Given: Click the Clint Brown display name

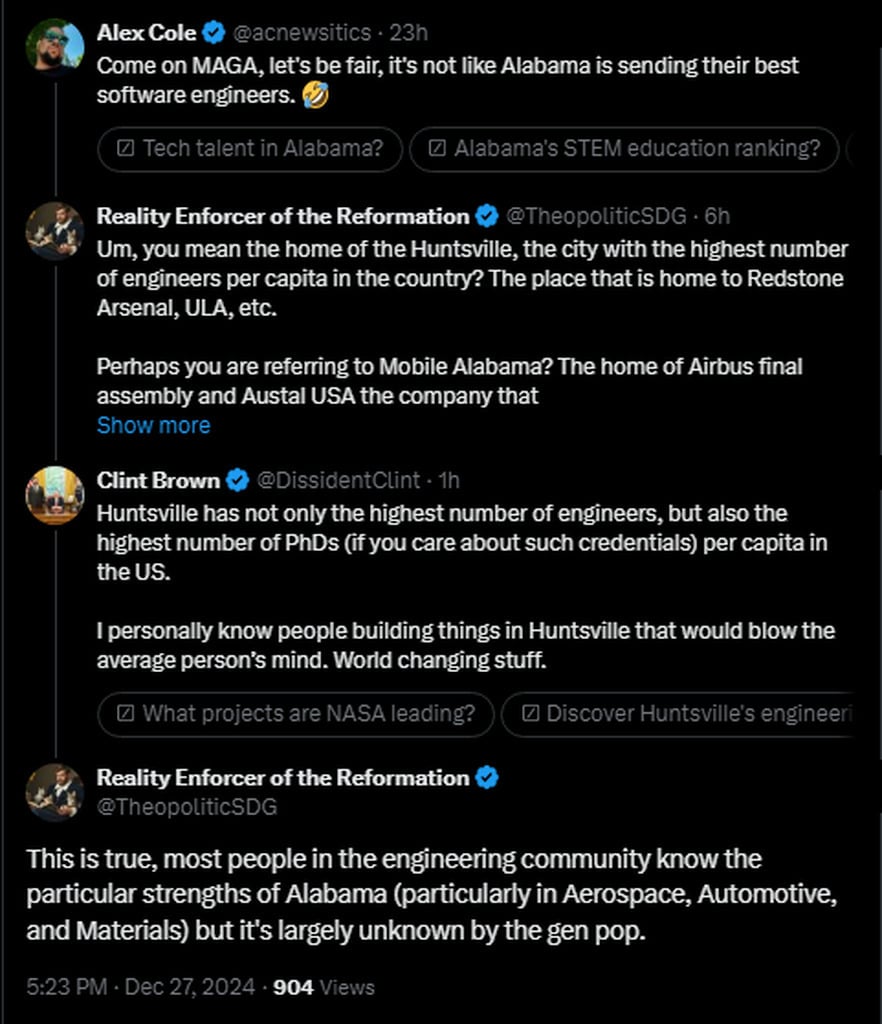Looking at the screenshot, I should click(158, 480).
